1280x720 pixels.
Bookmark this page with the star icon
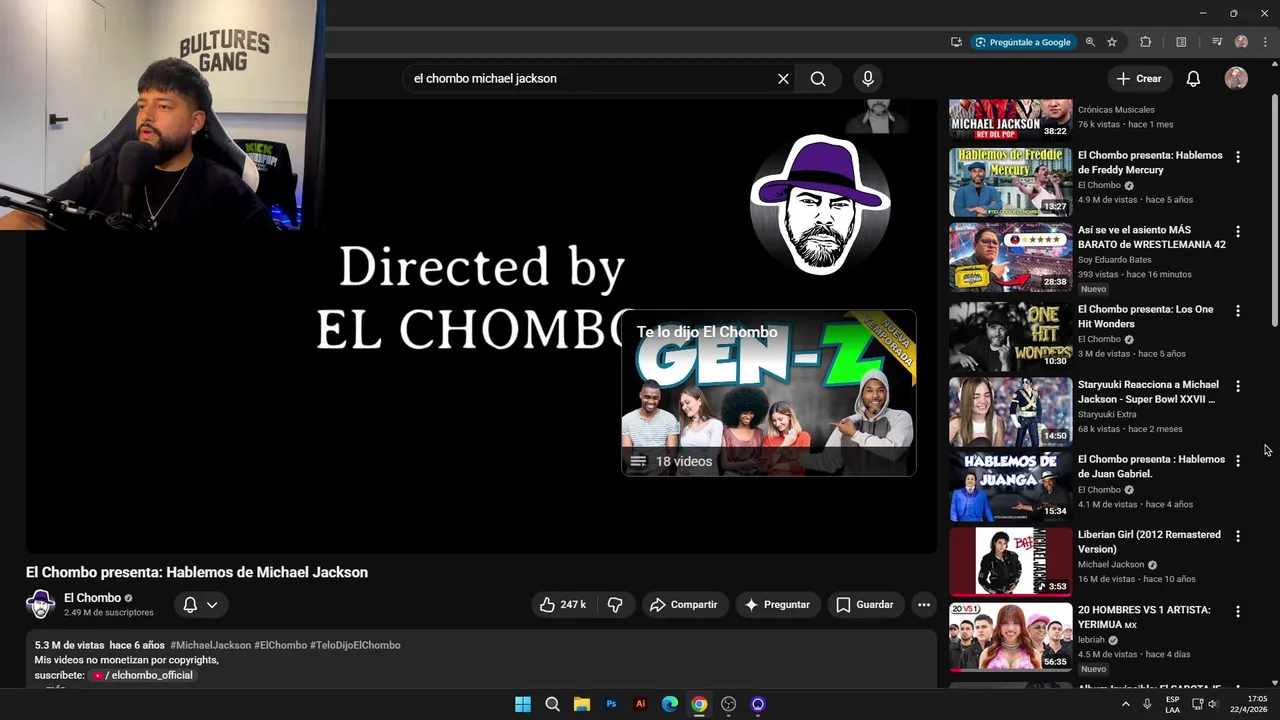(1112, 42)
